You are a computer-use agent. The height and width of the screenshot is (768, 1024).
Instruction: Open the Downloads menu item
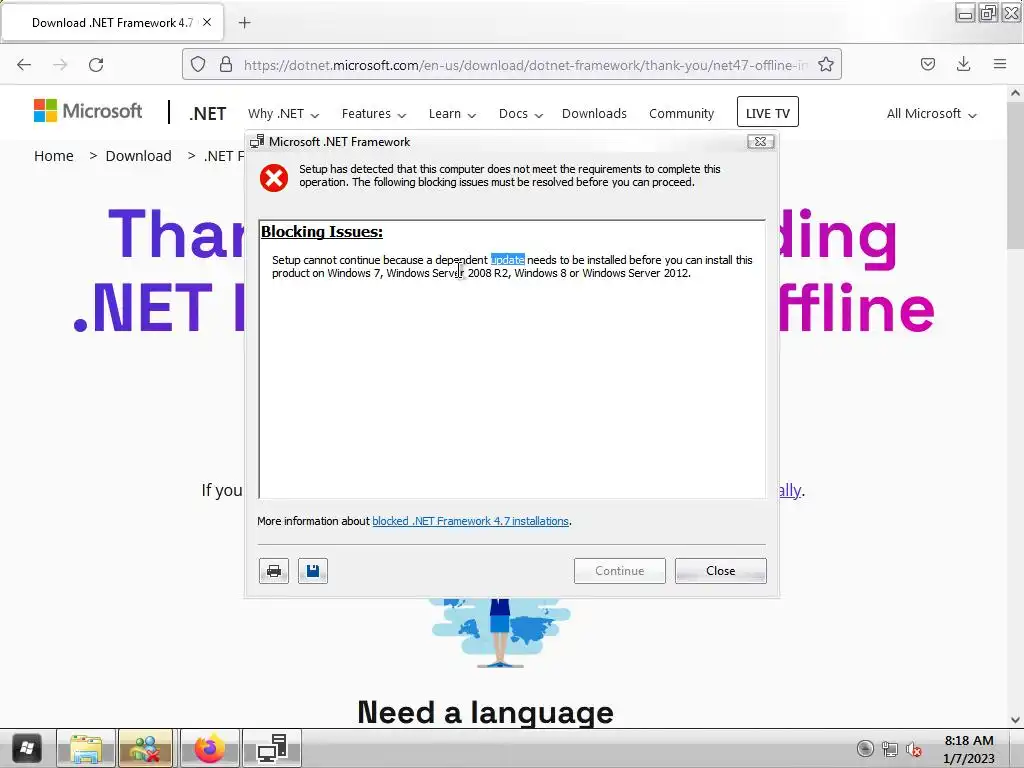pyautogui.click(x=594, y=114)
